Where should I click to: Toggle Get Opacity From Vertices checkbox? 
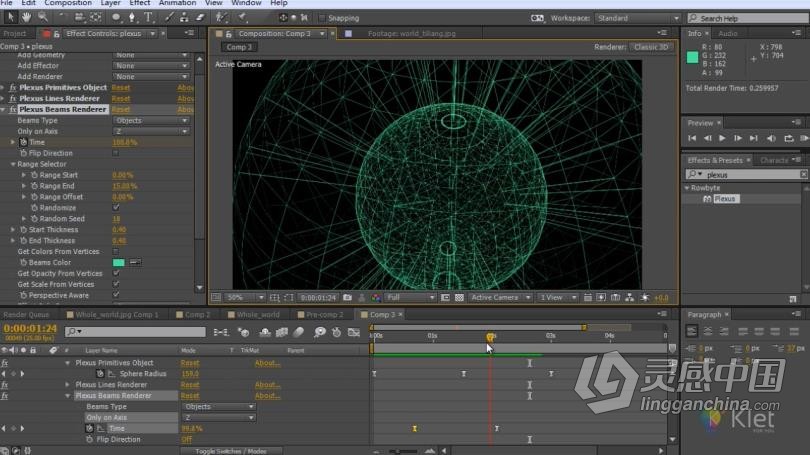116,273
